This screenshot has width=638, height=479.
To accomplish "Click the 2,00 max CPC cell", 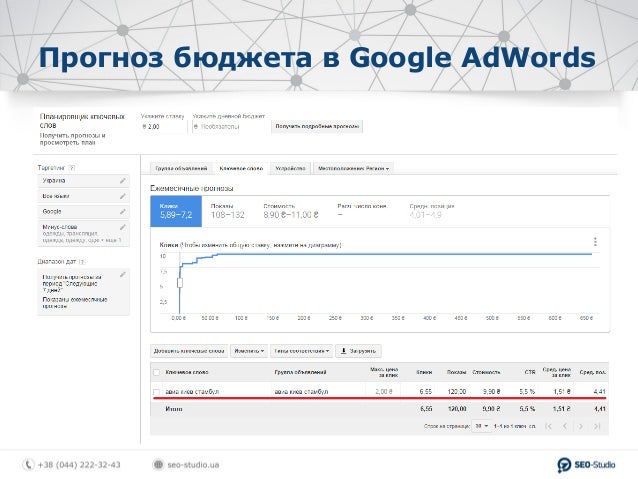I will pos(383,392).
